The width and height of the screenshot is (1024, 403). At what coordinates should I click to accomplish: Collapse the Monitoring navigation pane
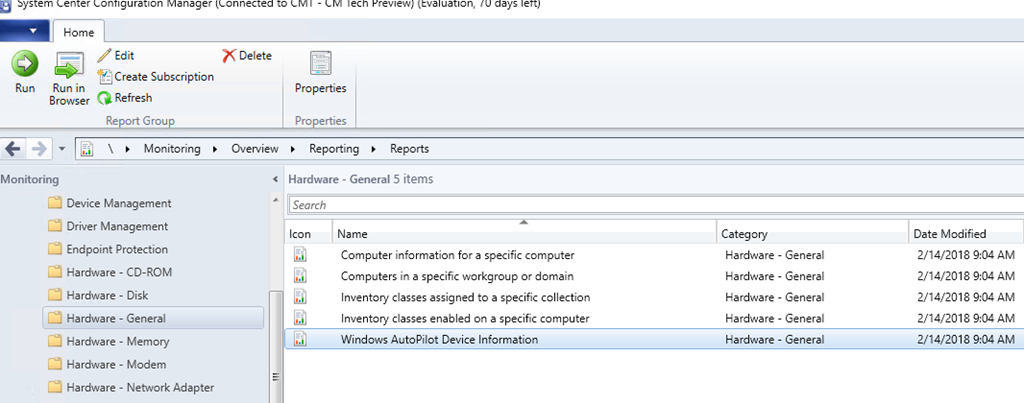click(275, 179)
